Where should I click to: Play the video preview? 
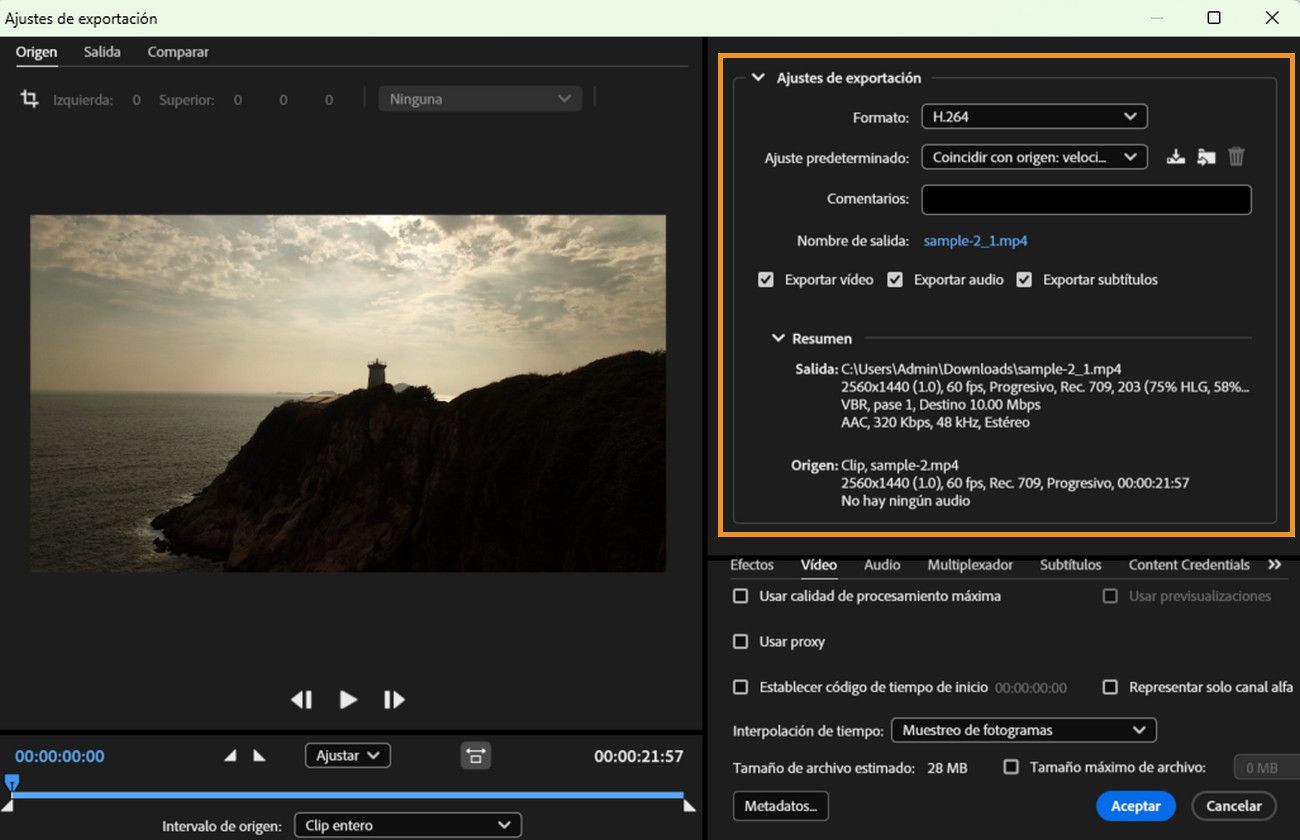coord(348,700)
